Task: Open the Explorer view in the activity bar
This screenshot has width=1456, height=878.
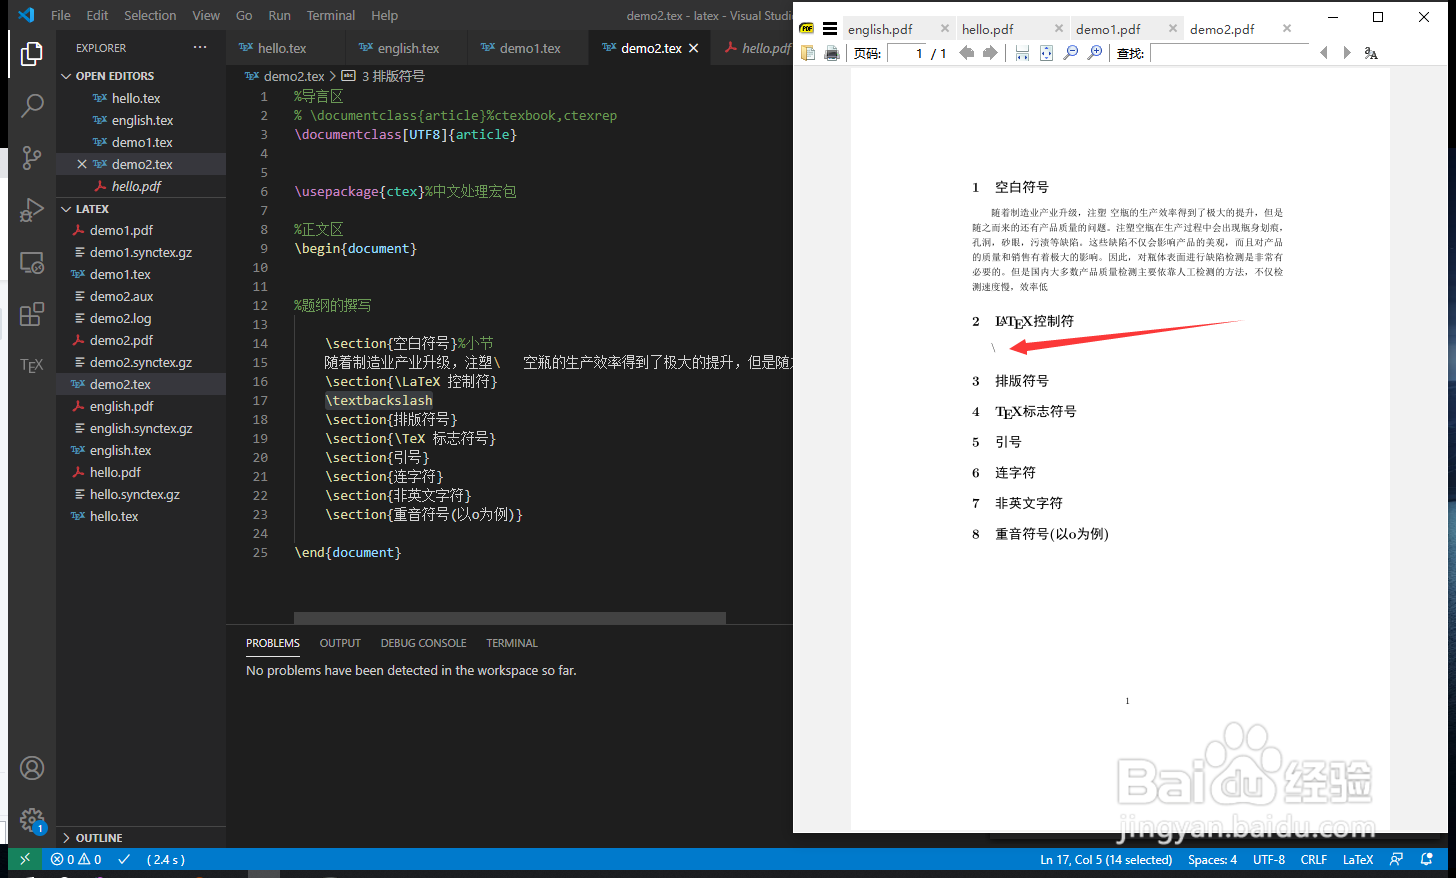Action: (32, 53)
